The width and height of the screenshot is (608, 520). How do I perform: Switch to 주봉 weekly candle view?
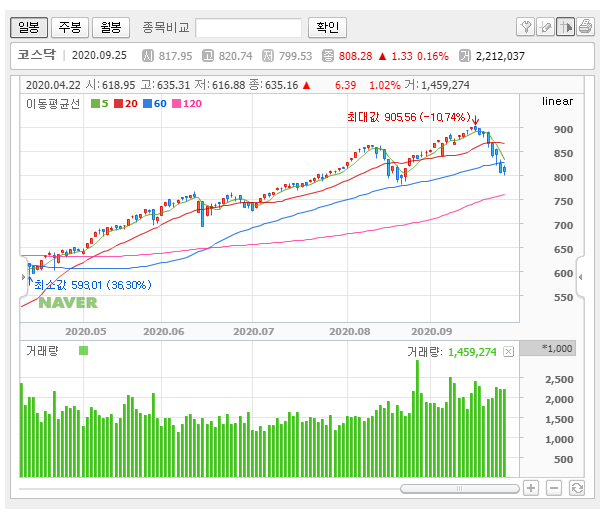point(70,27)
